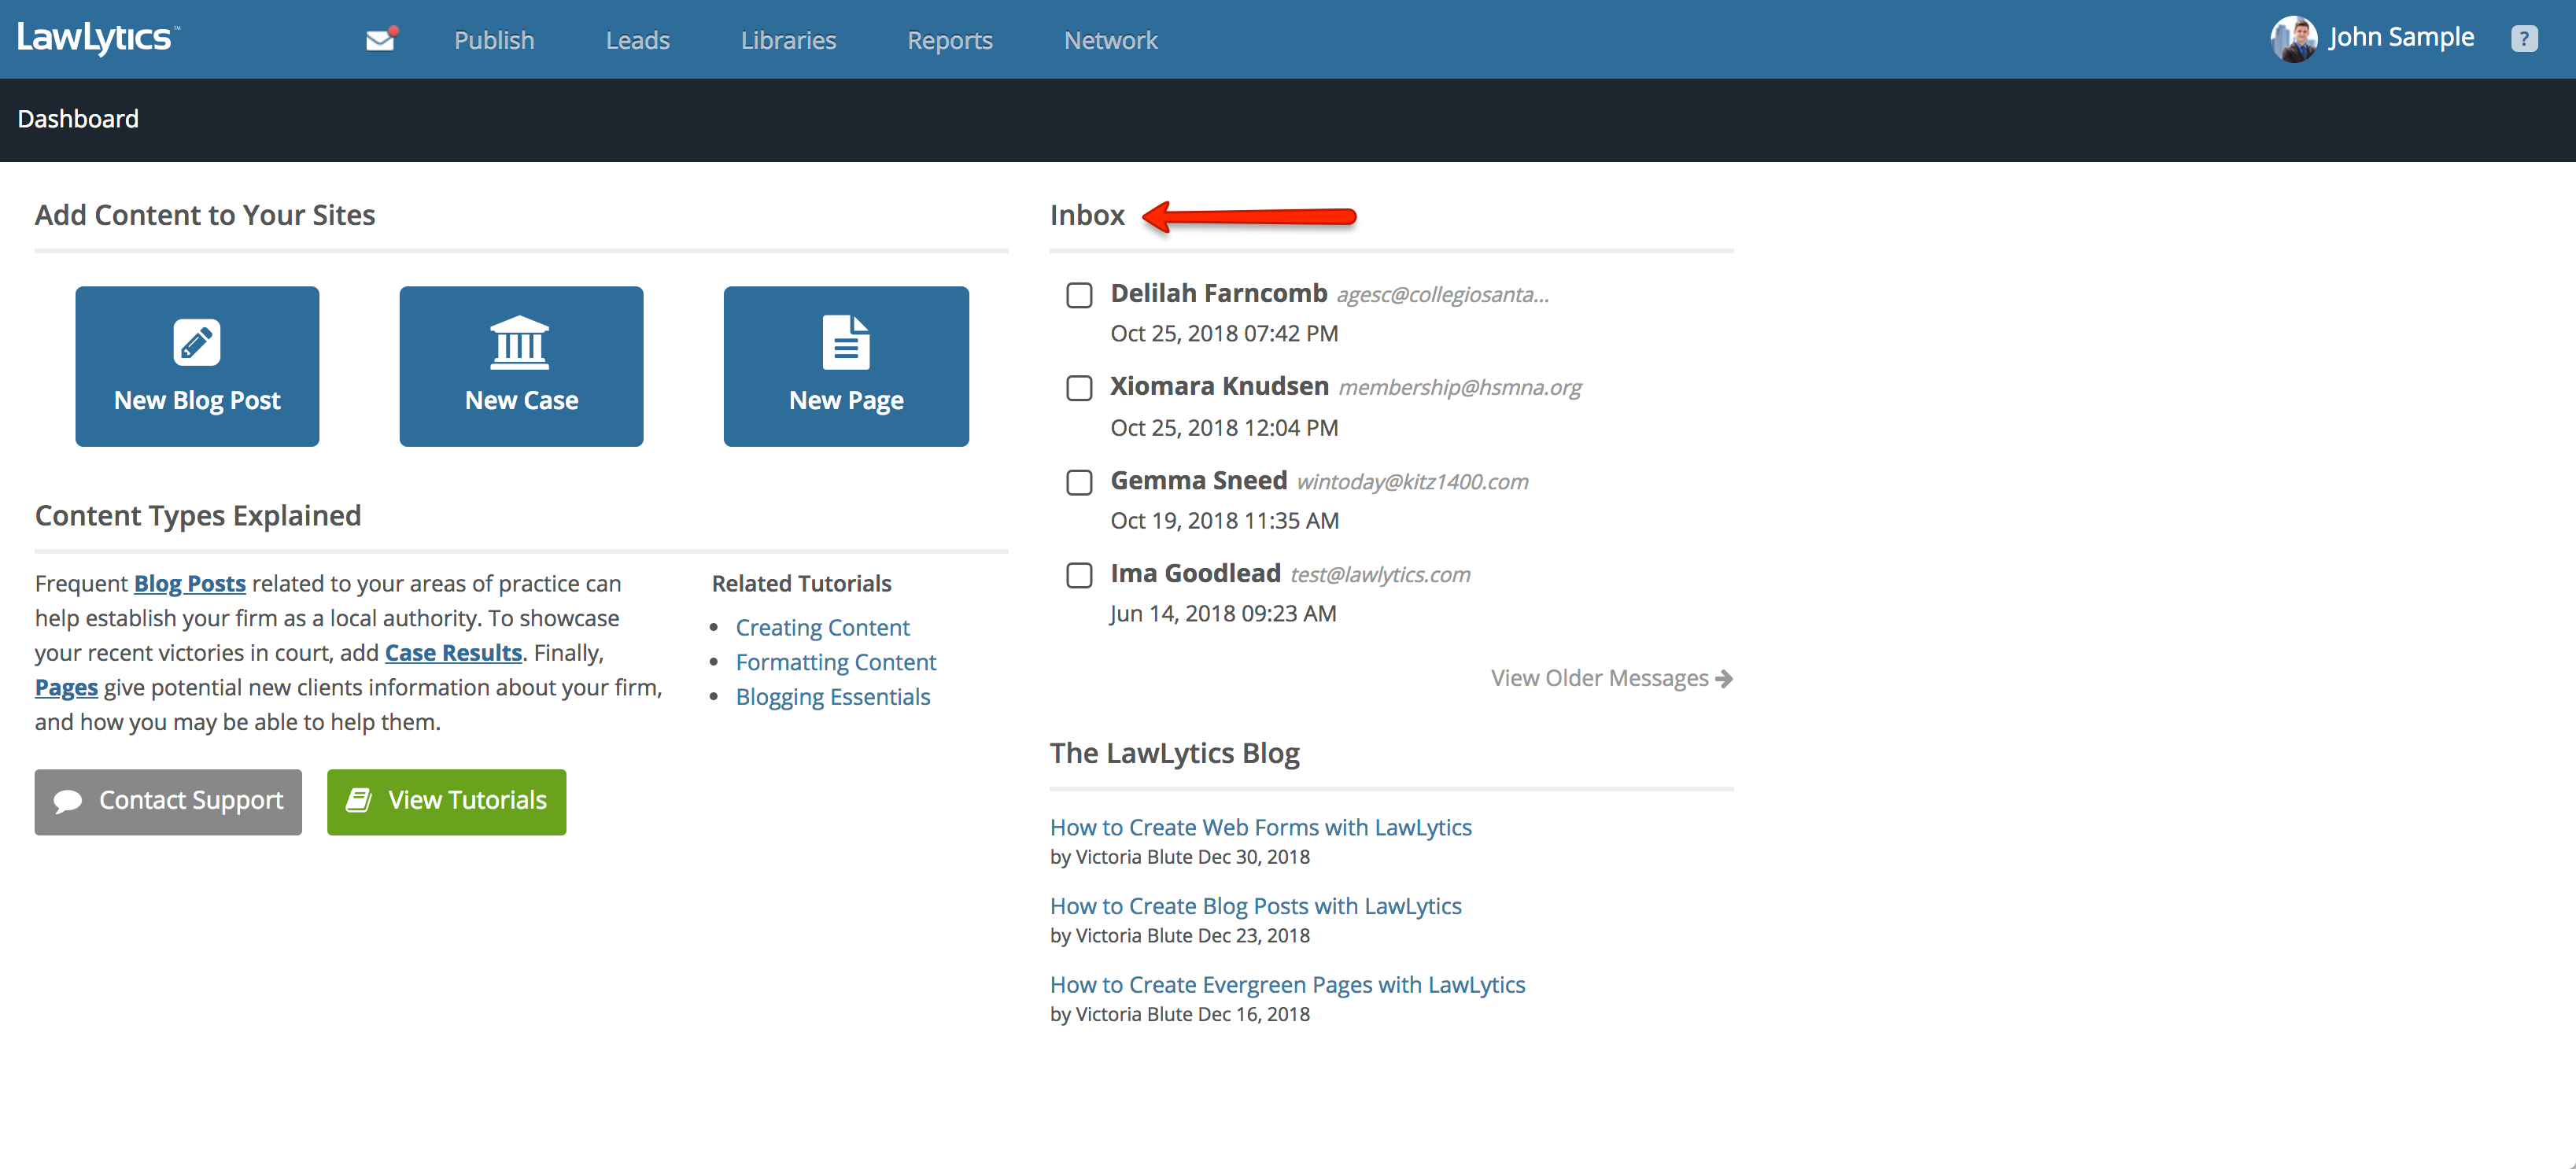Viewport: 2576px width, 1169px height.
Task: Go to the Libraries menu
Action: (x=788, y=40)
